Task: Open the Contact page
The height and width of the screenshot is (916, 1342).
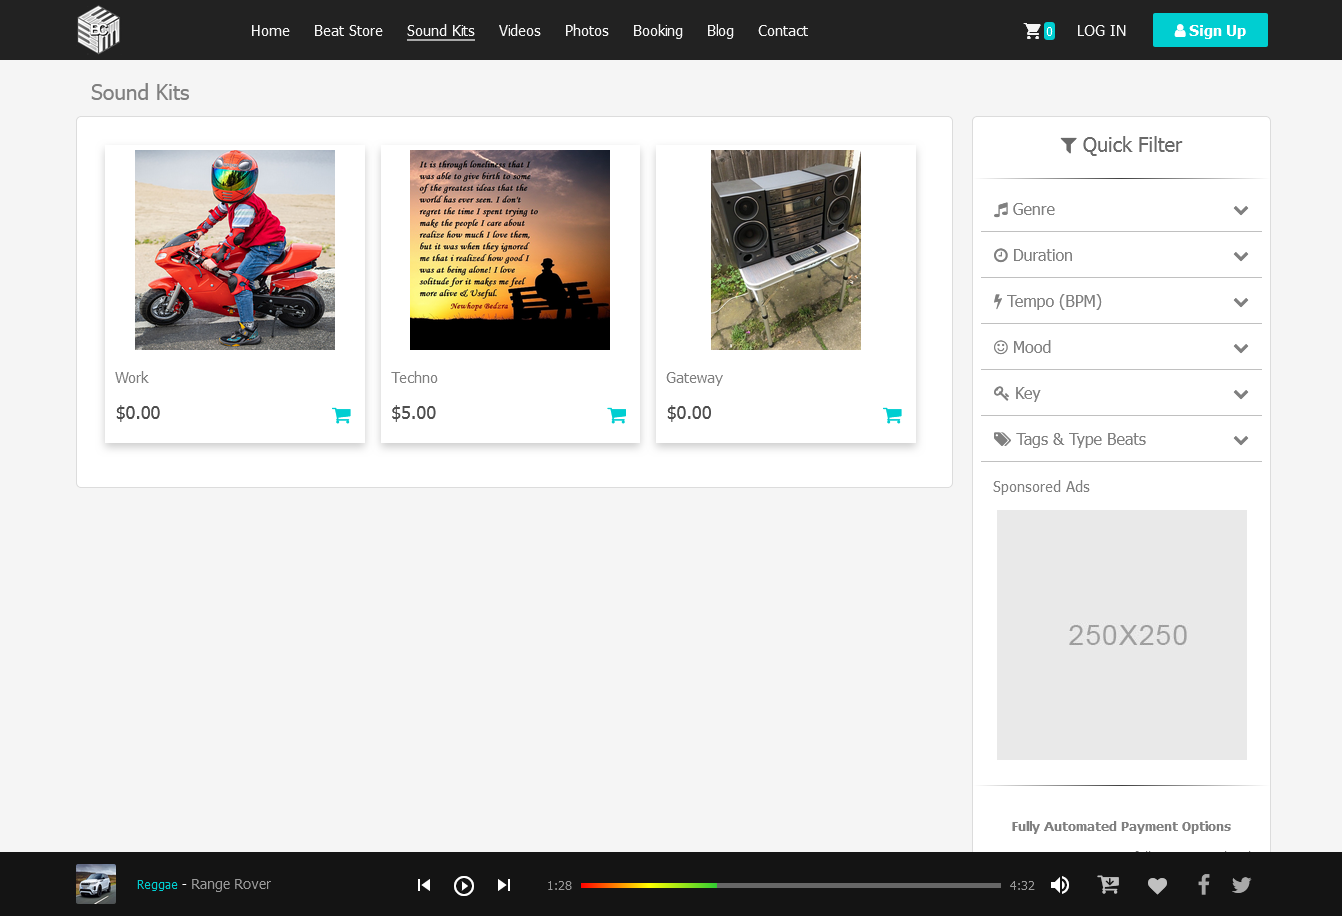Action: click(783, 31)
